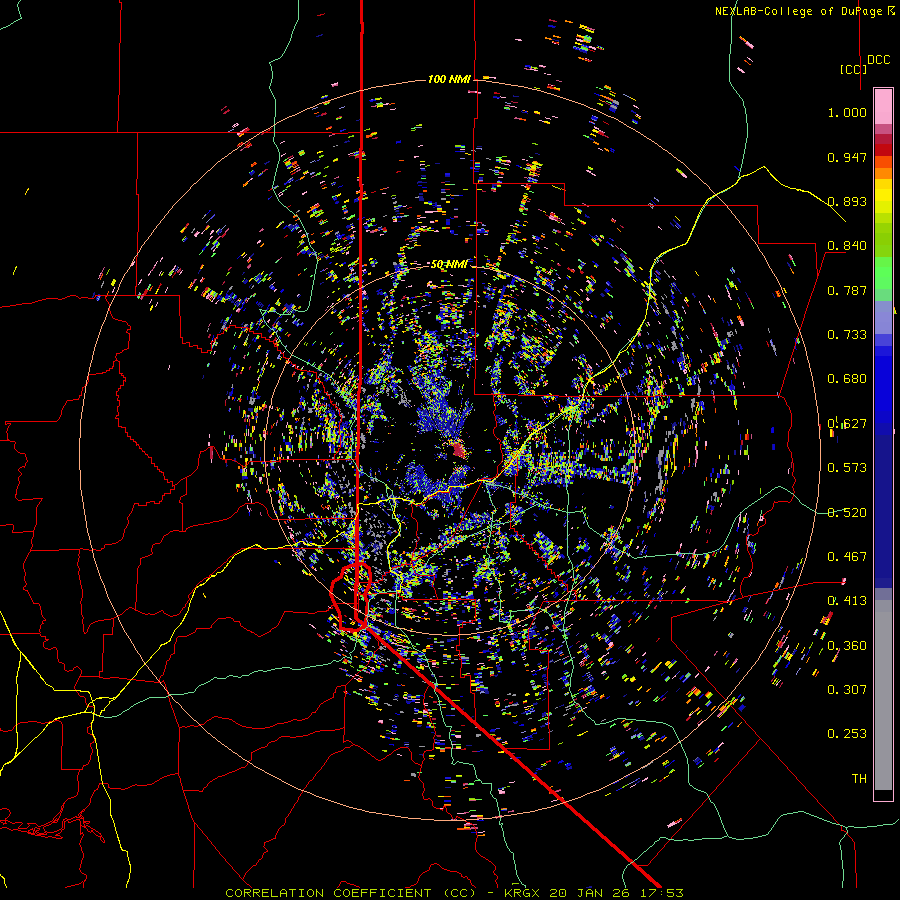The width and height of the screenshot is (900, 900).
Task: Click the 0.307 scale value
Action: pyautogui.click(x=847, y=690)
